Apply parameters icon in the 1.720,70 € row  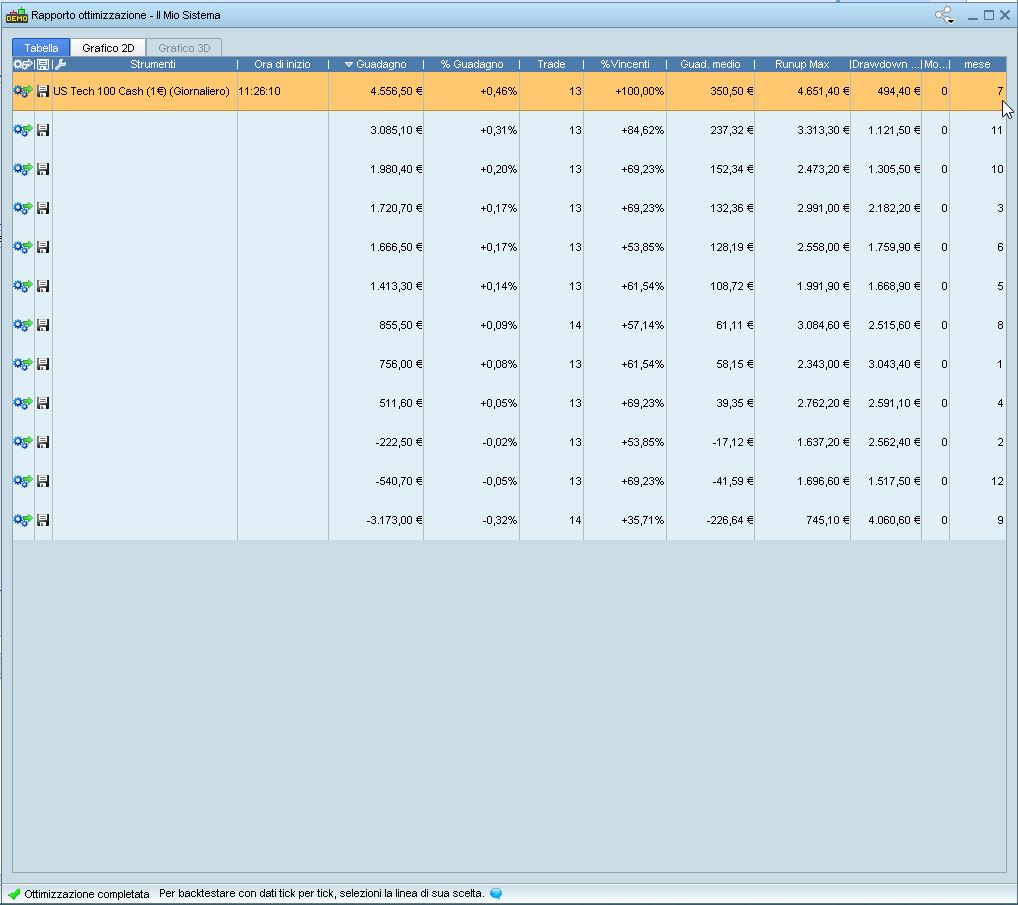pos(23,208)
